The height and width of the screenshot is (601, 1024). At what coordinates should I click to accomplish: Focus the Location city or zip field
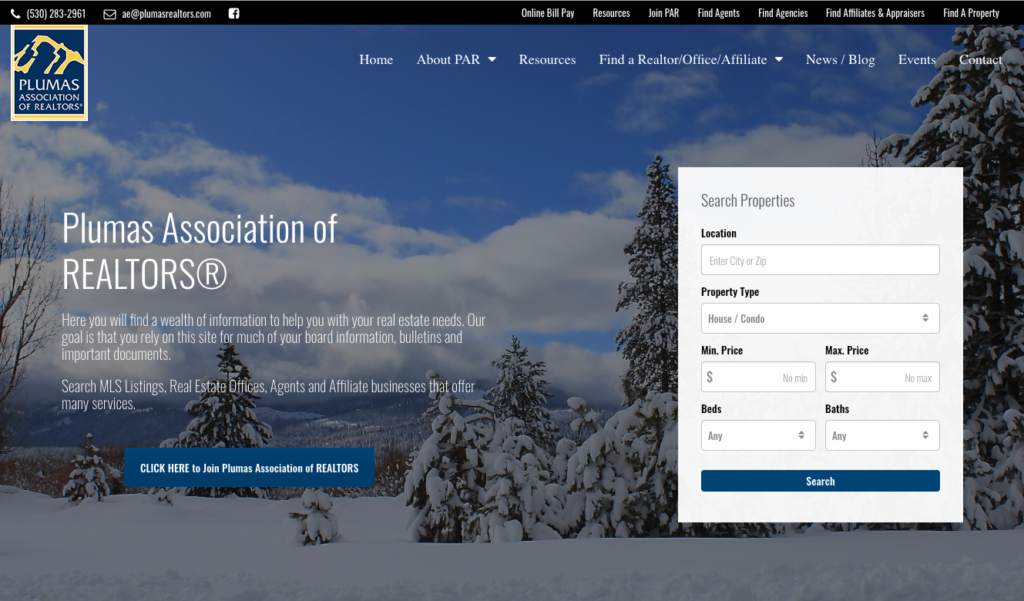click(820, 260)
